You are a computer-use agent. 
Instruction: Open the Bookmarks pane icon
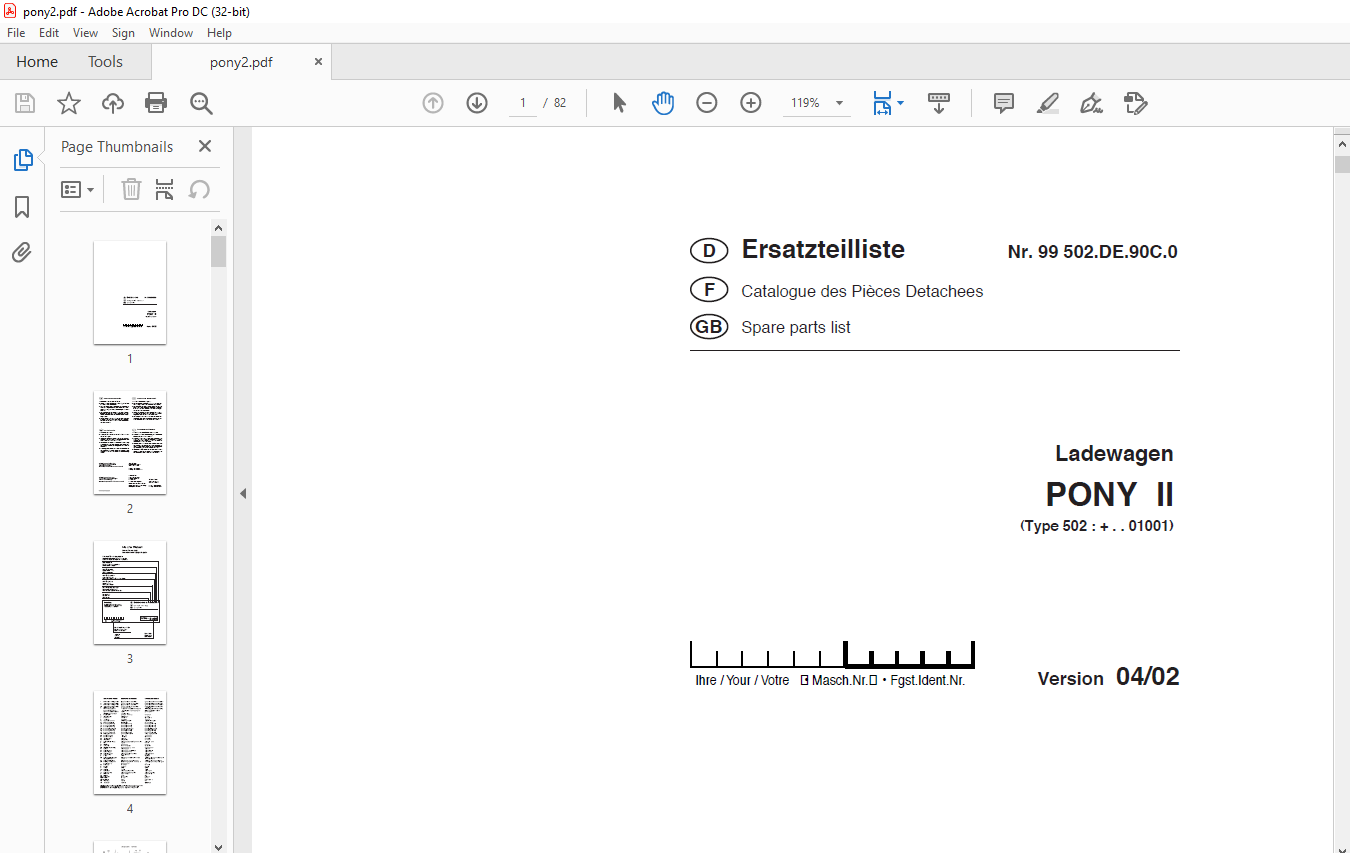pos(22,207)
